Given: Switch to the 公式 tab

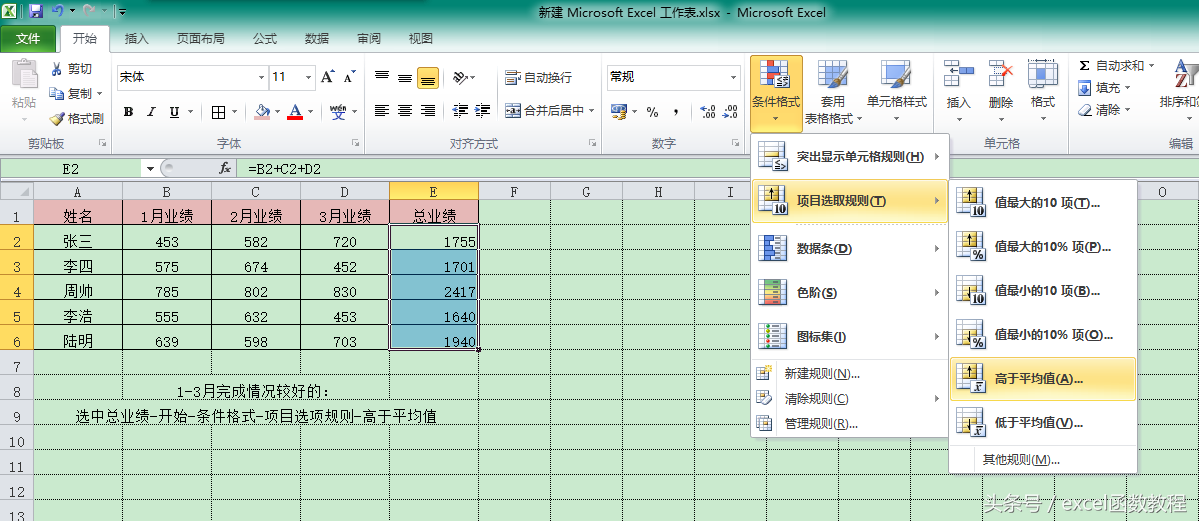Looking at the screenshot, I should click(265, 38).
